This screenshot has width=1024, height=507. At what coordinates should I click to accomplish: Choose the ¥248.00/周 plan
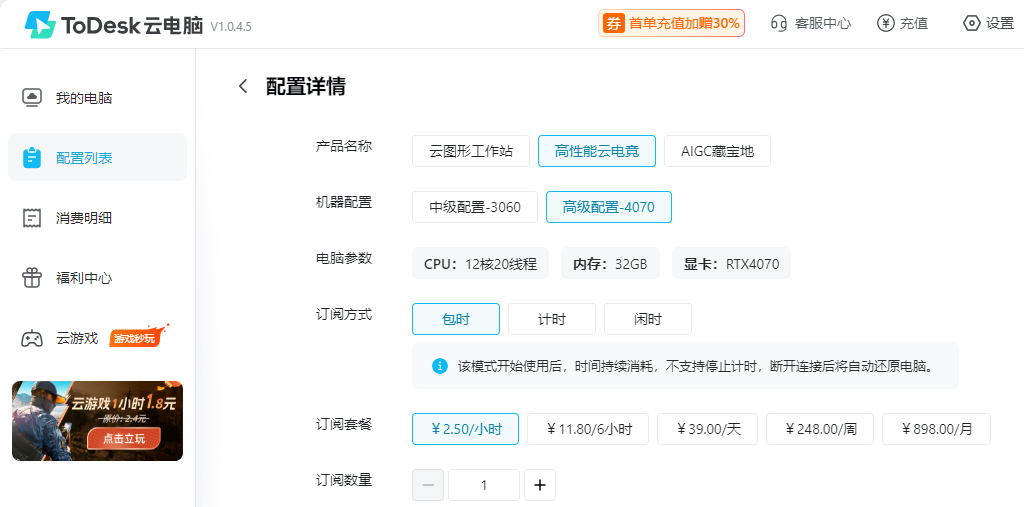820,429
